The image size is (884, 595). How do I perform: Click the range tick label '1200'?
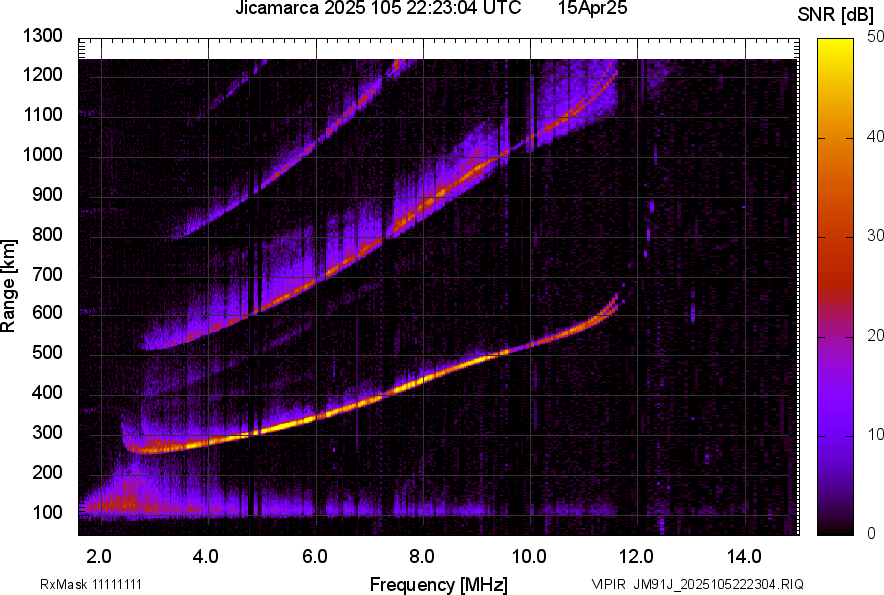click(42, 74)
